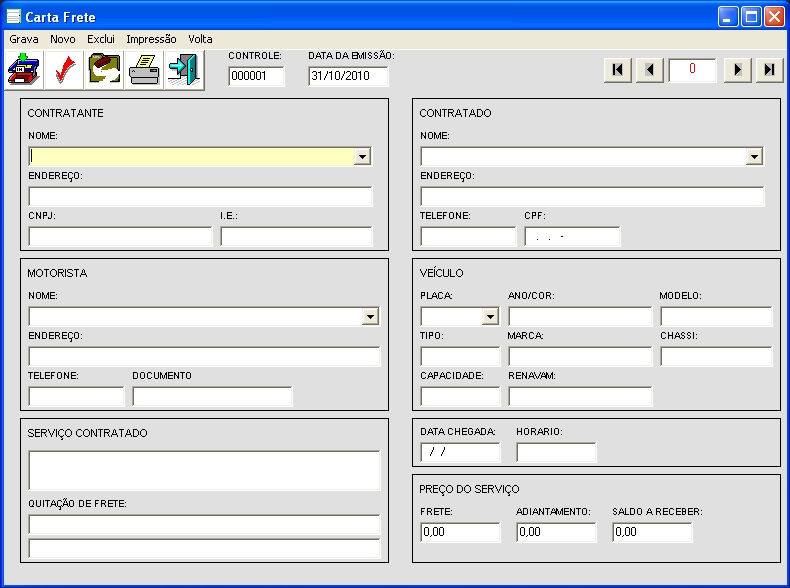Viewport: 790px width, 588px height.
Task: Focus the FRETE price field
Action: tap(460, 533)
